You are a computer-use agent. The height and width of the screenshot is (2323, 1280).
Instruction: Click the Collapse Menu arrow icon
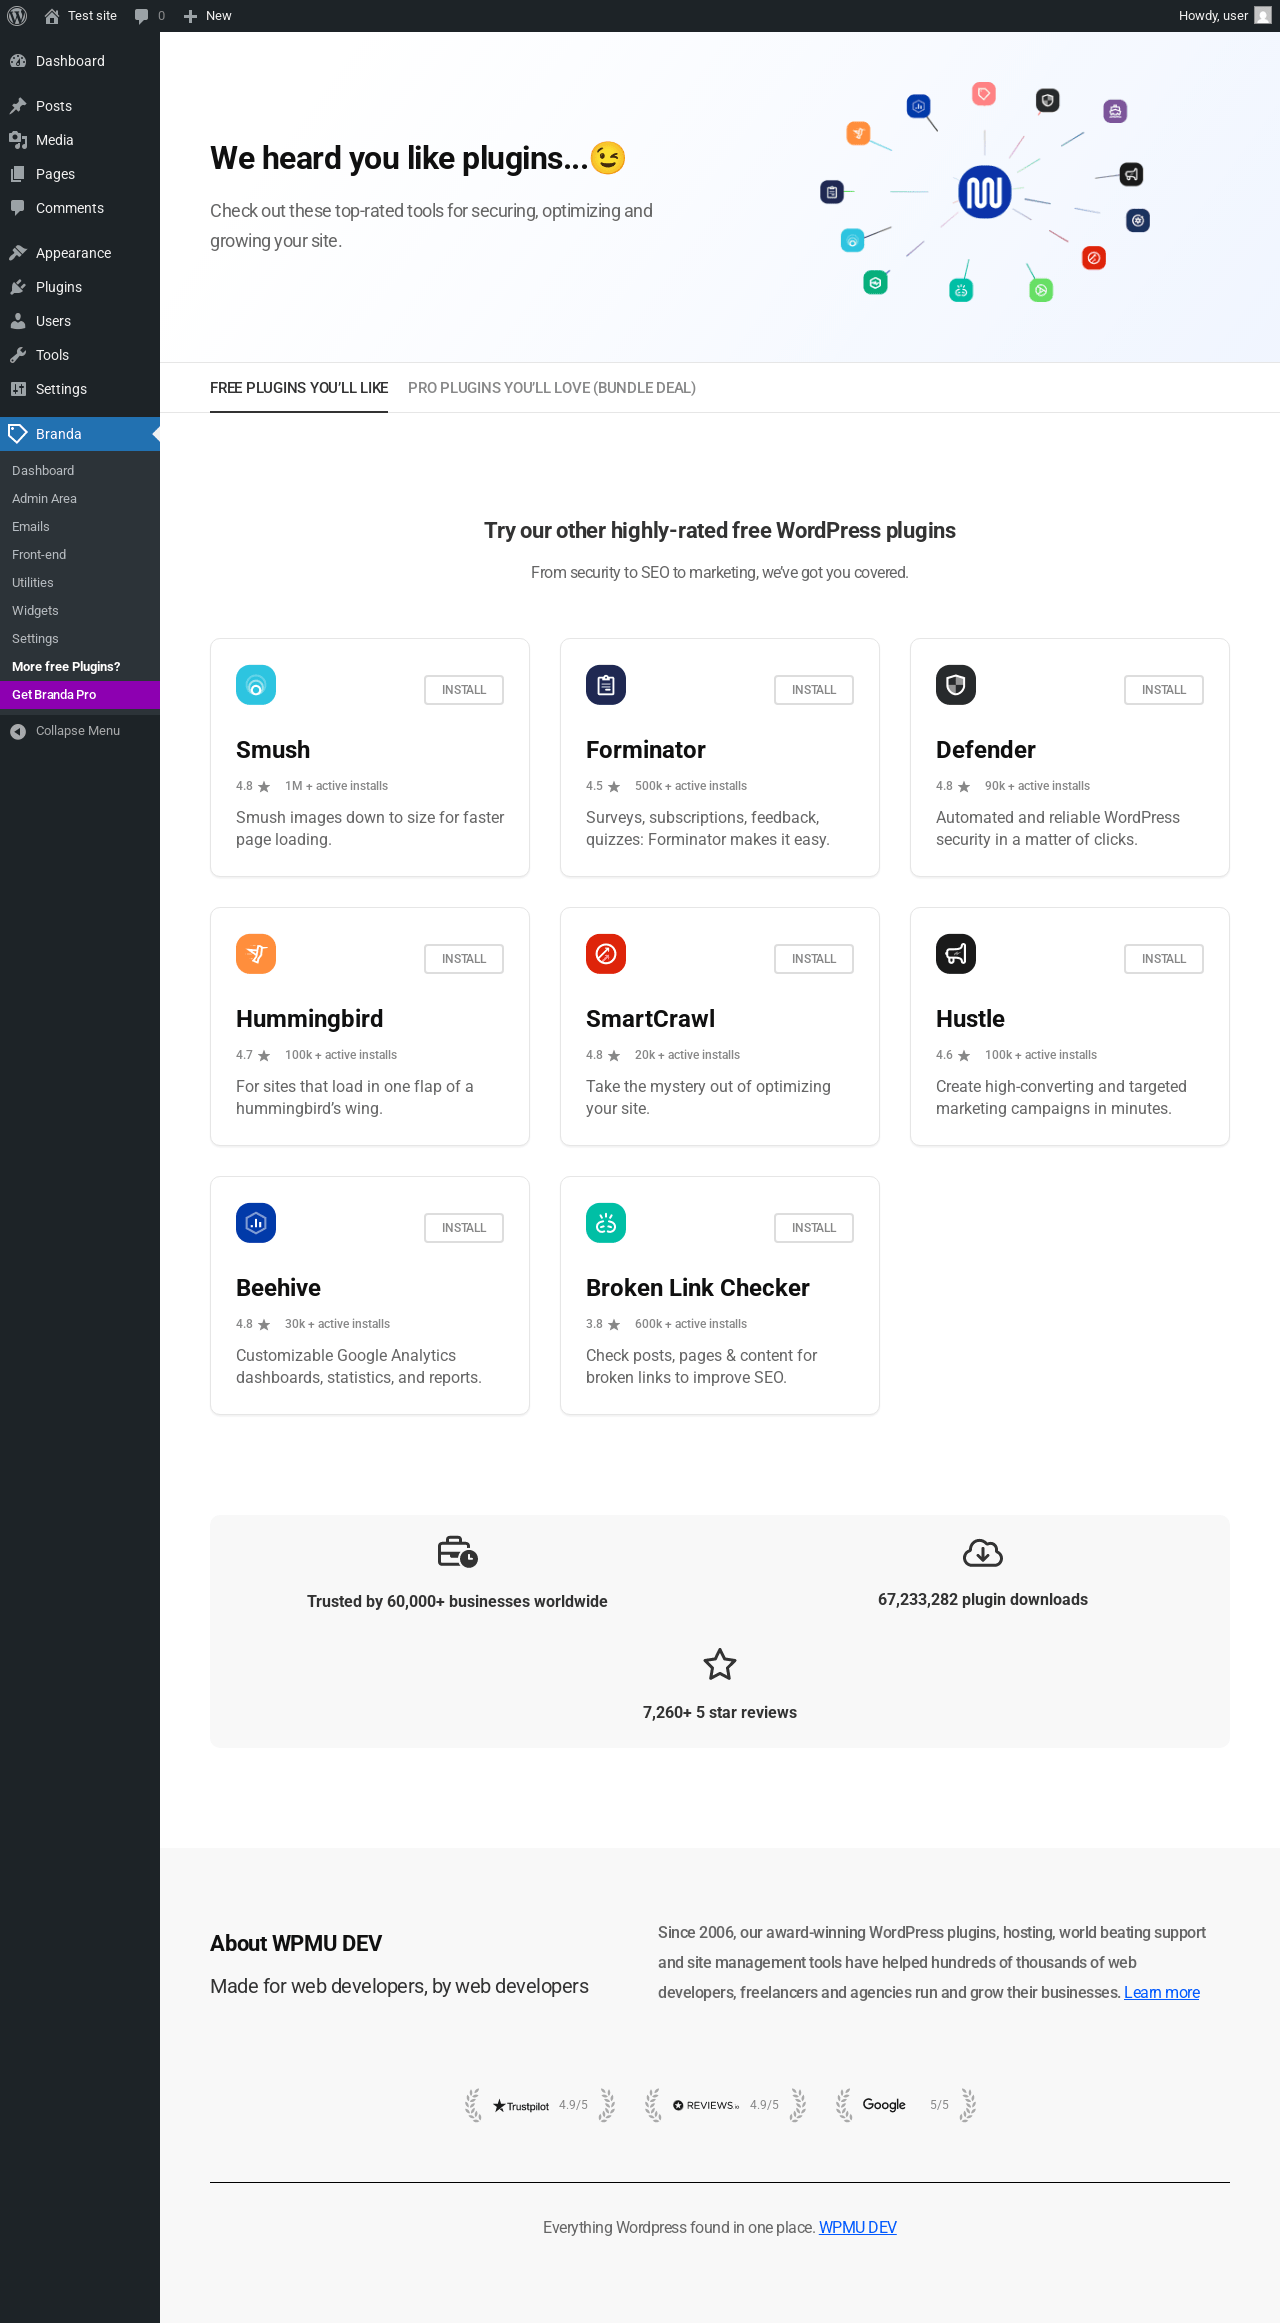[18, 732]
